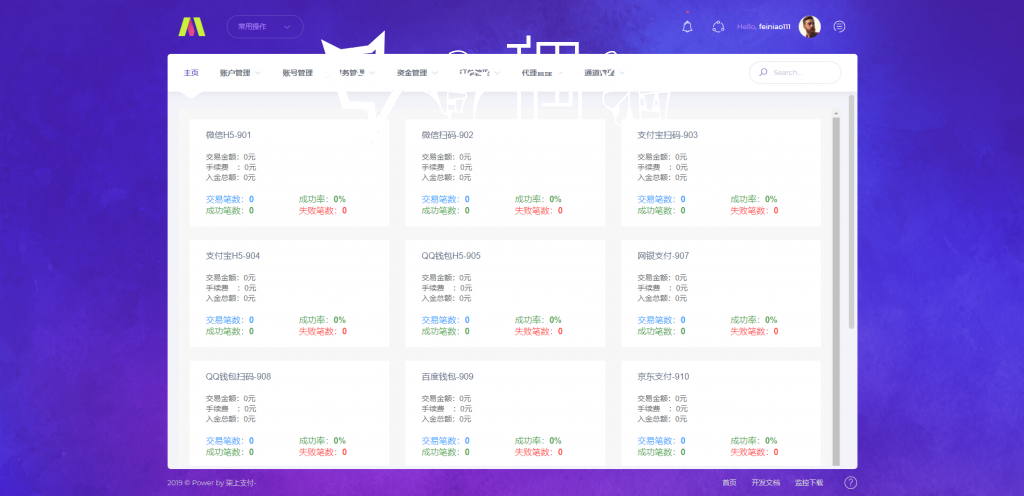The image size is (1024, 496).
Task: Click the 2019 © Power by footer text
Action: 212,483
